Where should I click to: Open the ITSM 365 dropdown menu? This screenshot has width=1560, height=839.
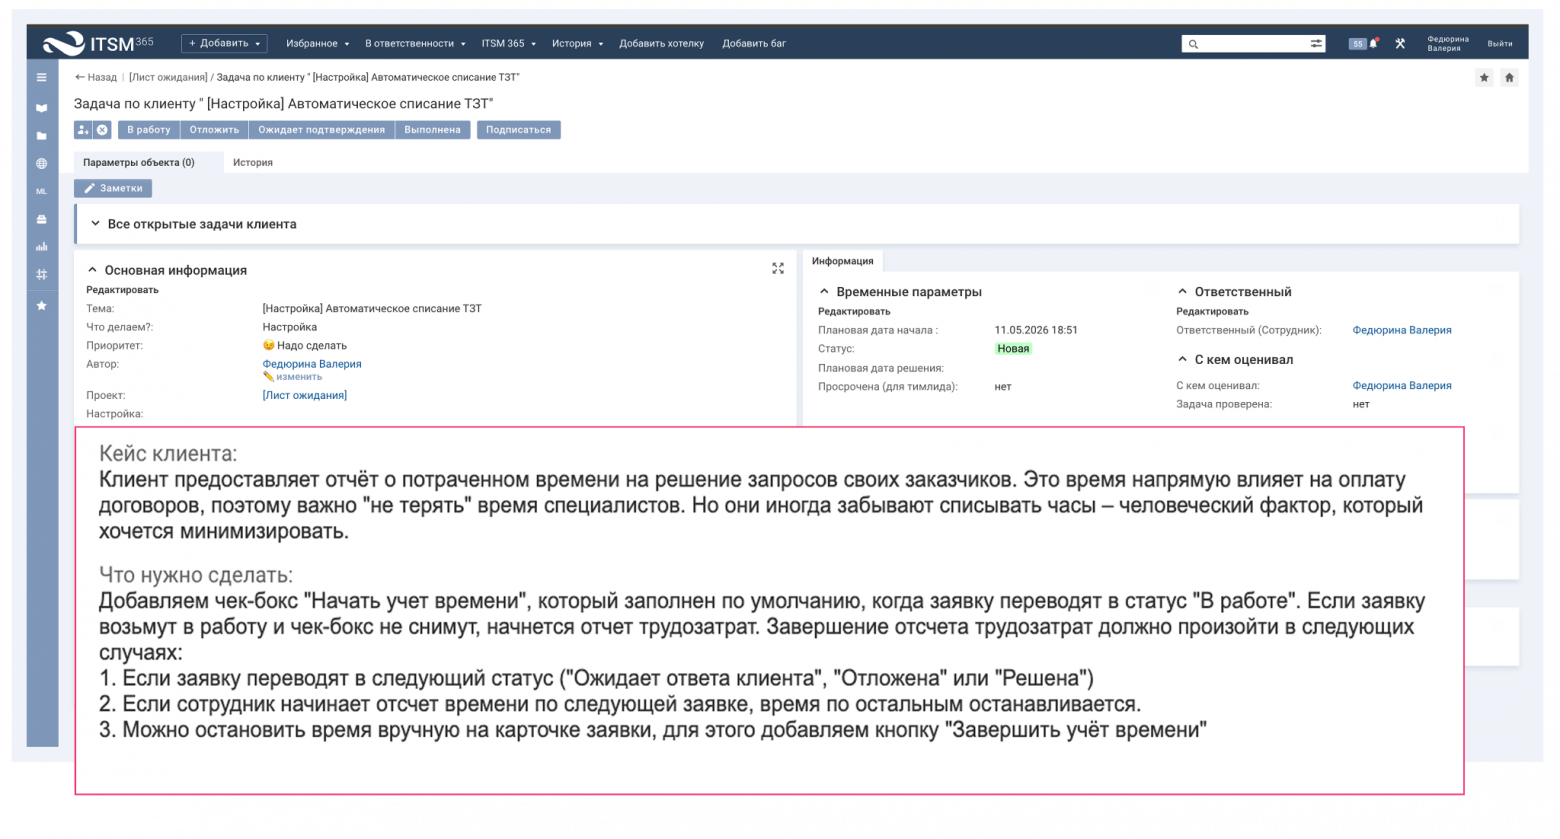point(508,43)
